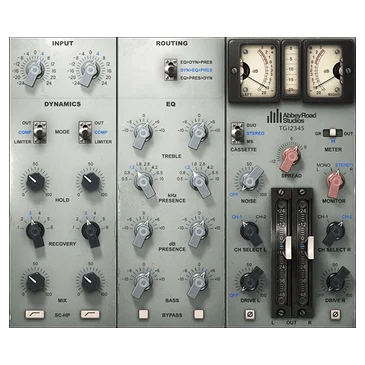The image size is (365, 365).
Task: Click the left dynamics MIX knob
Action: tap(35, 281)
